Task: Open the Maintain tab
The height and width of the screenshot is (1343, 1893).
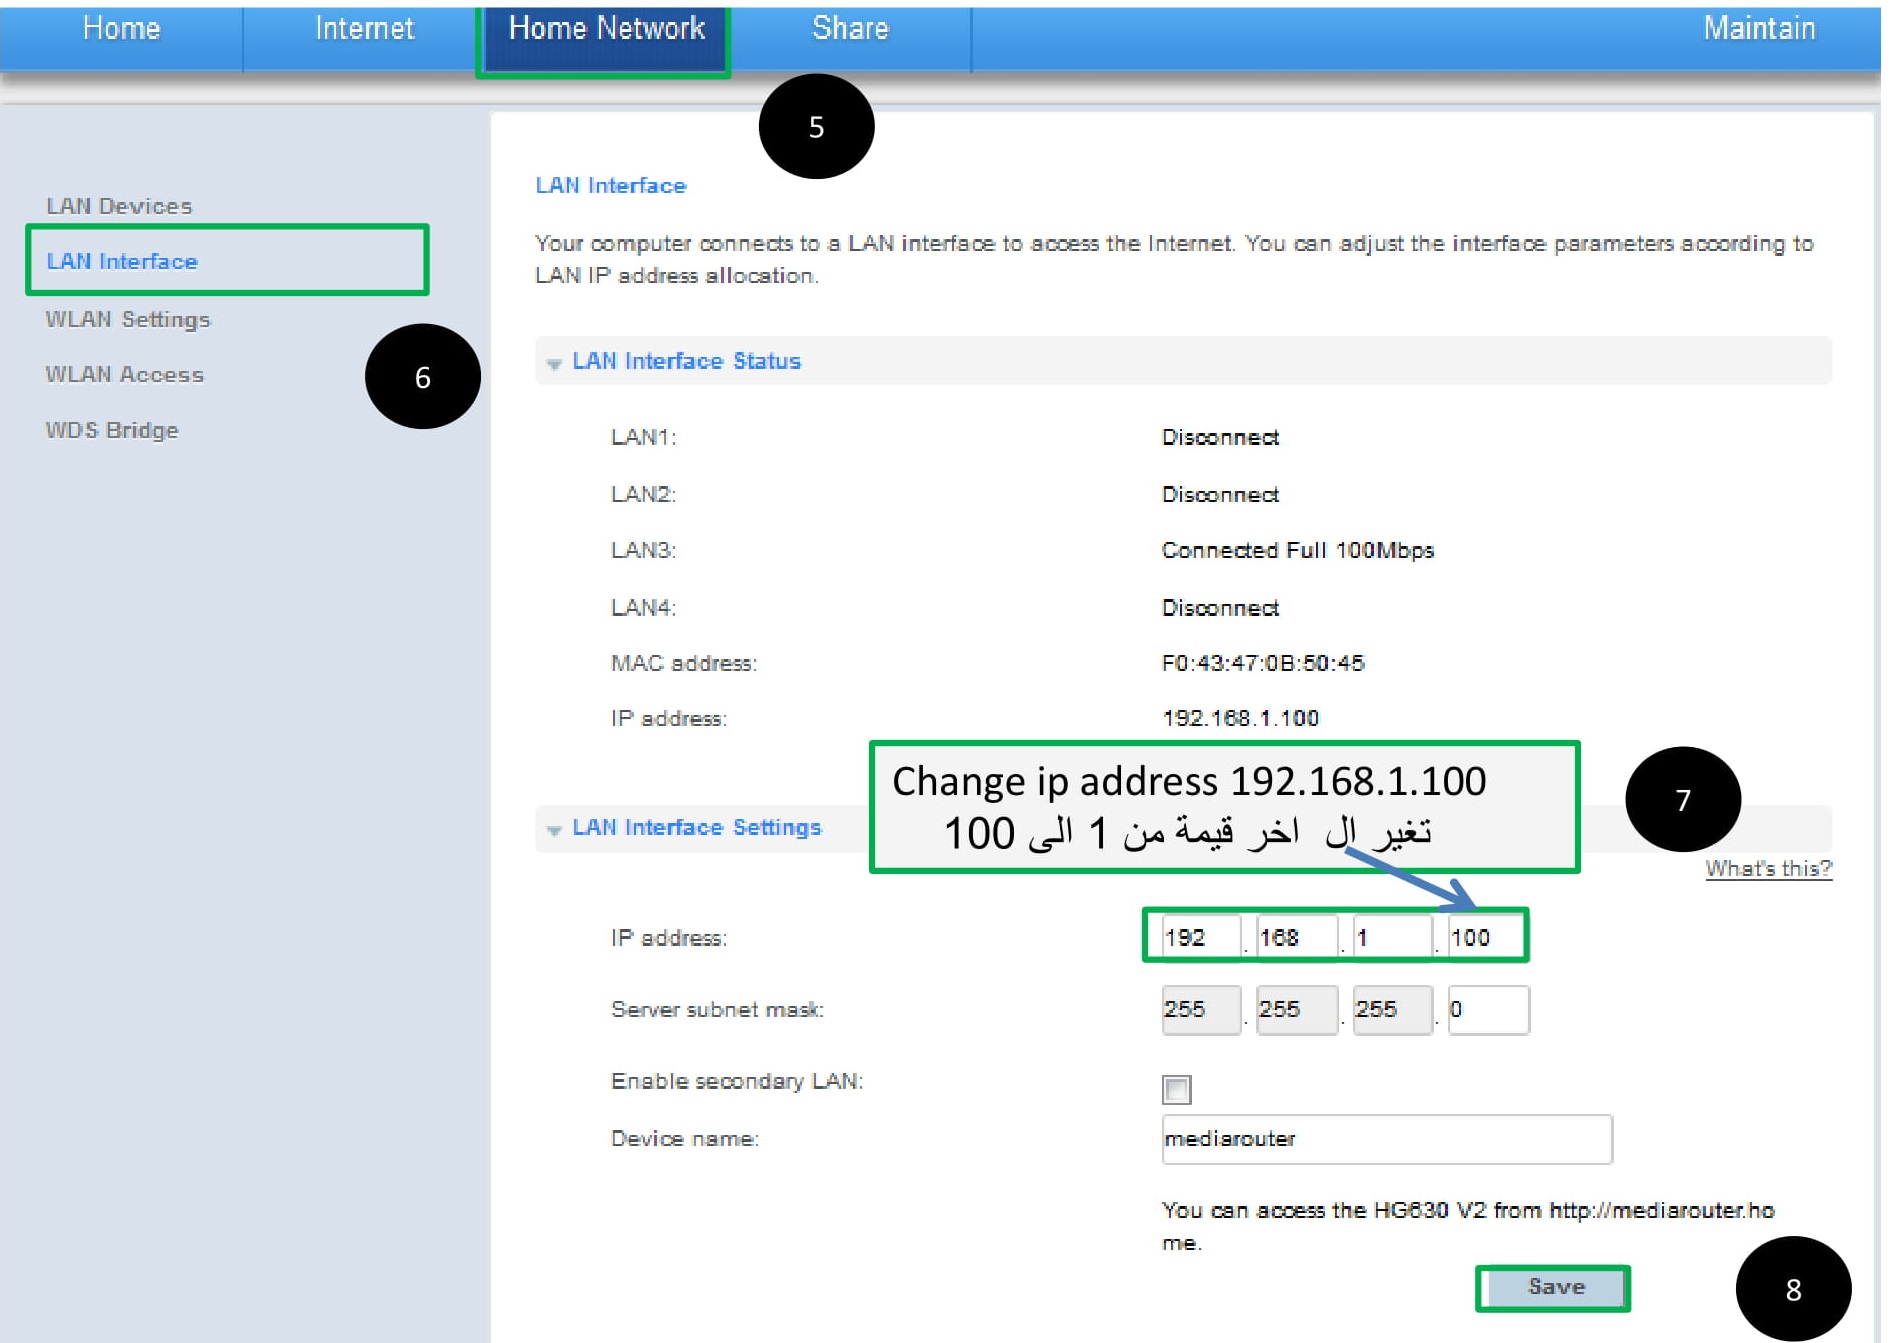Action: coord(1758,29)
